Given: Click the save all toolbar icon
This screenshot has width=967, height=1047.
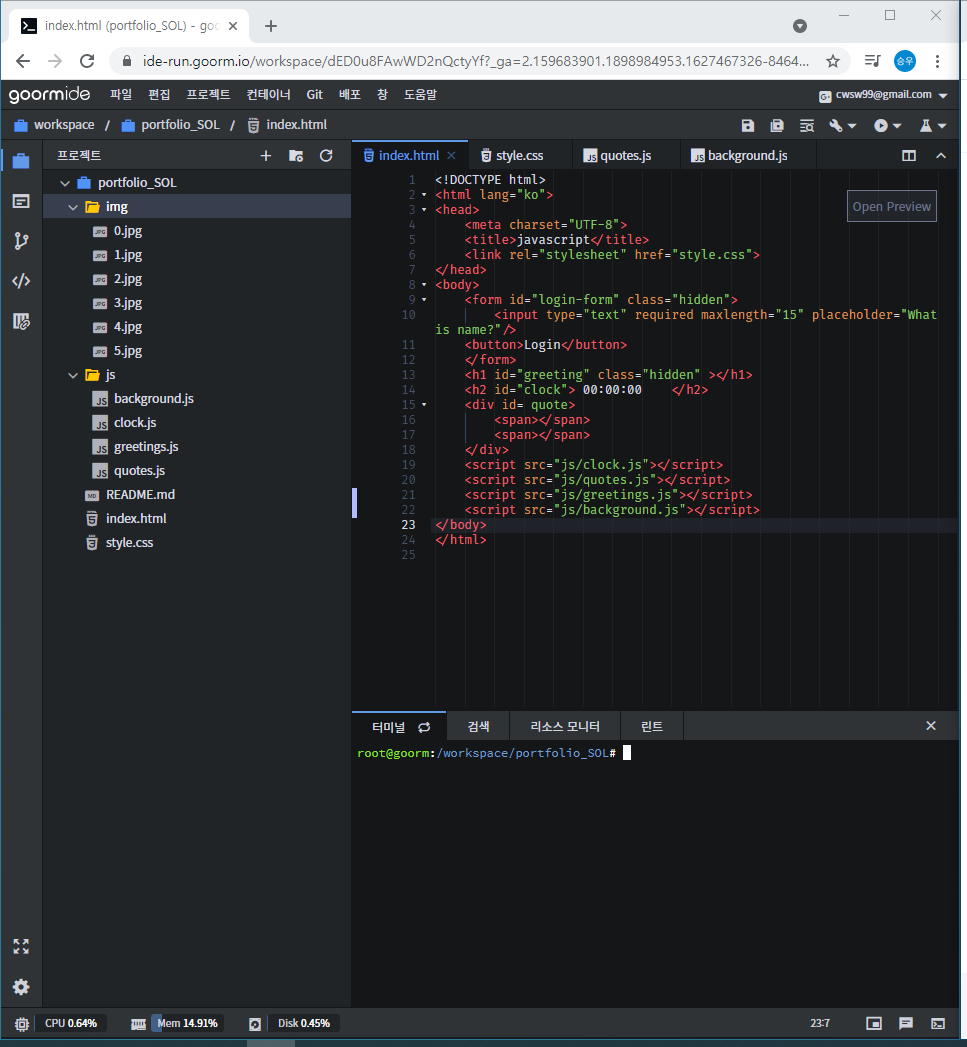Looking at the screenshot, I should pos(777,126).
